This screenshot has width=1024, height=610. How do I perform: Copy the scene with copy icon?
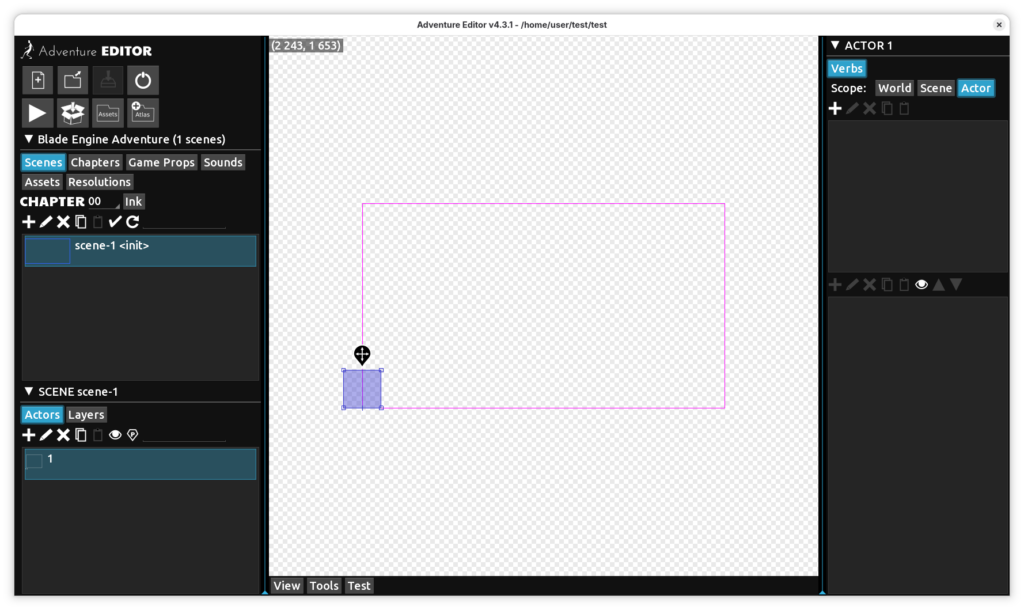coord(80,222)
